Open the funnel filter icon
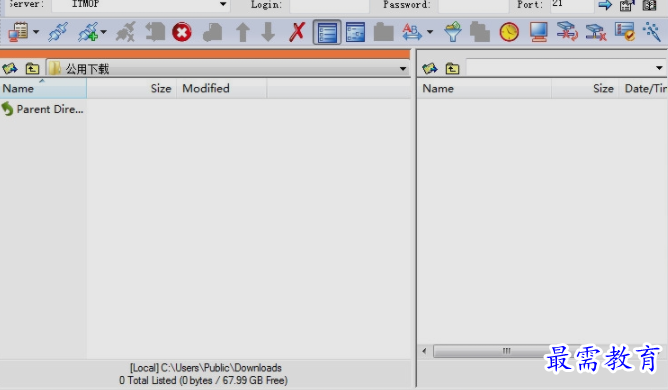The height and width of the screenshot is (390, 668). point(453,32)
